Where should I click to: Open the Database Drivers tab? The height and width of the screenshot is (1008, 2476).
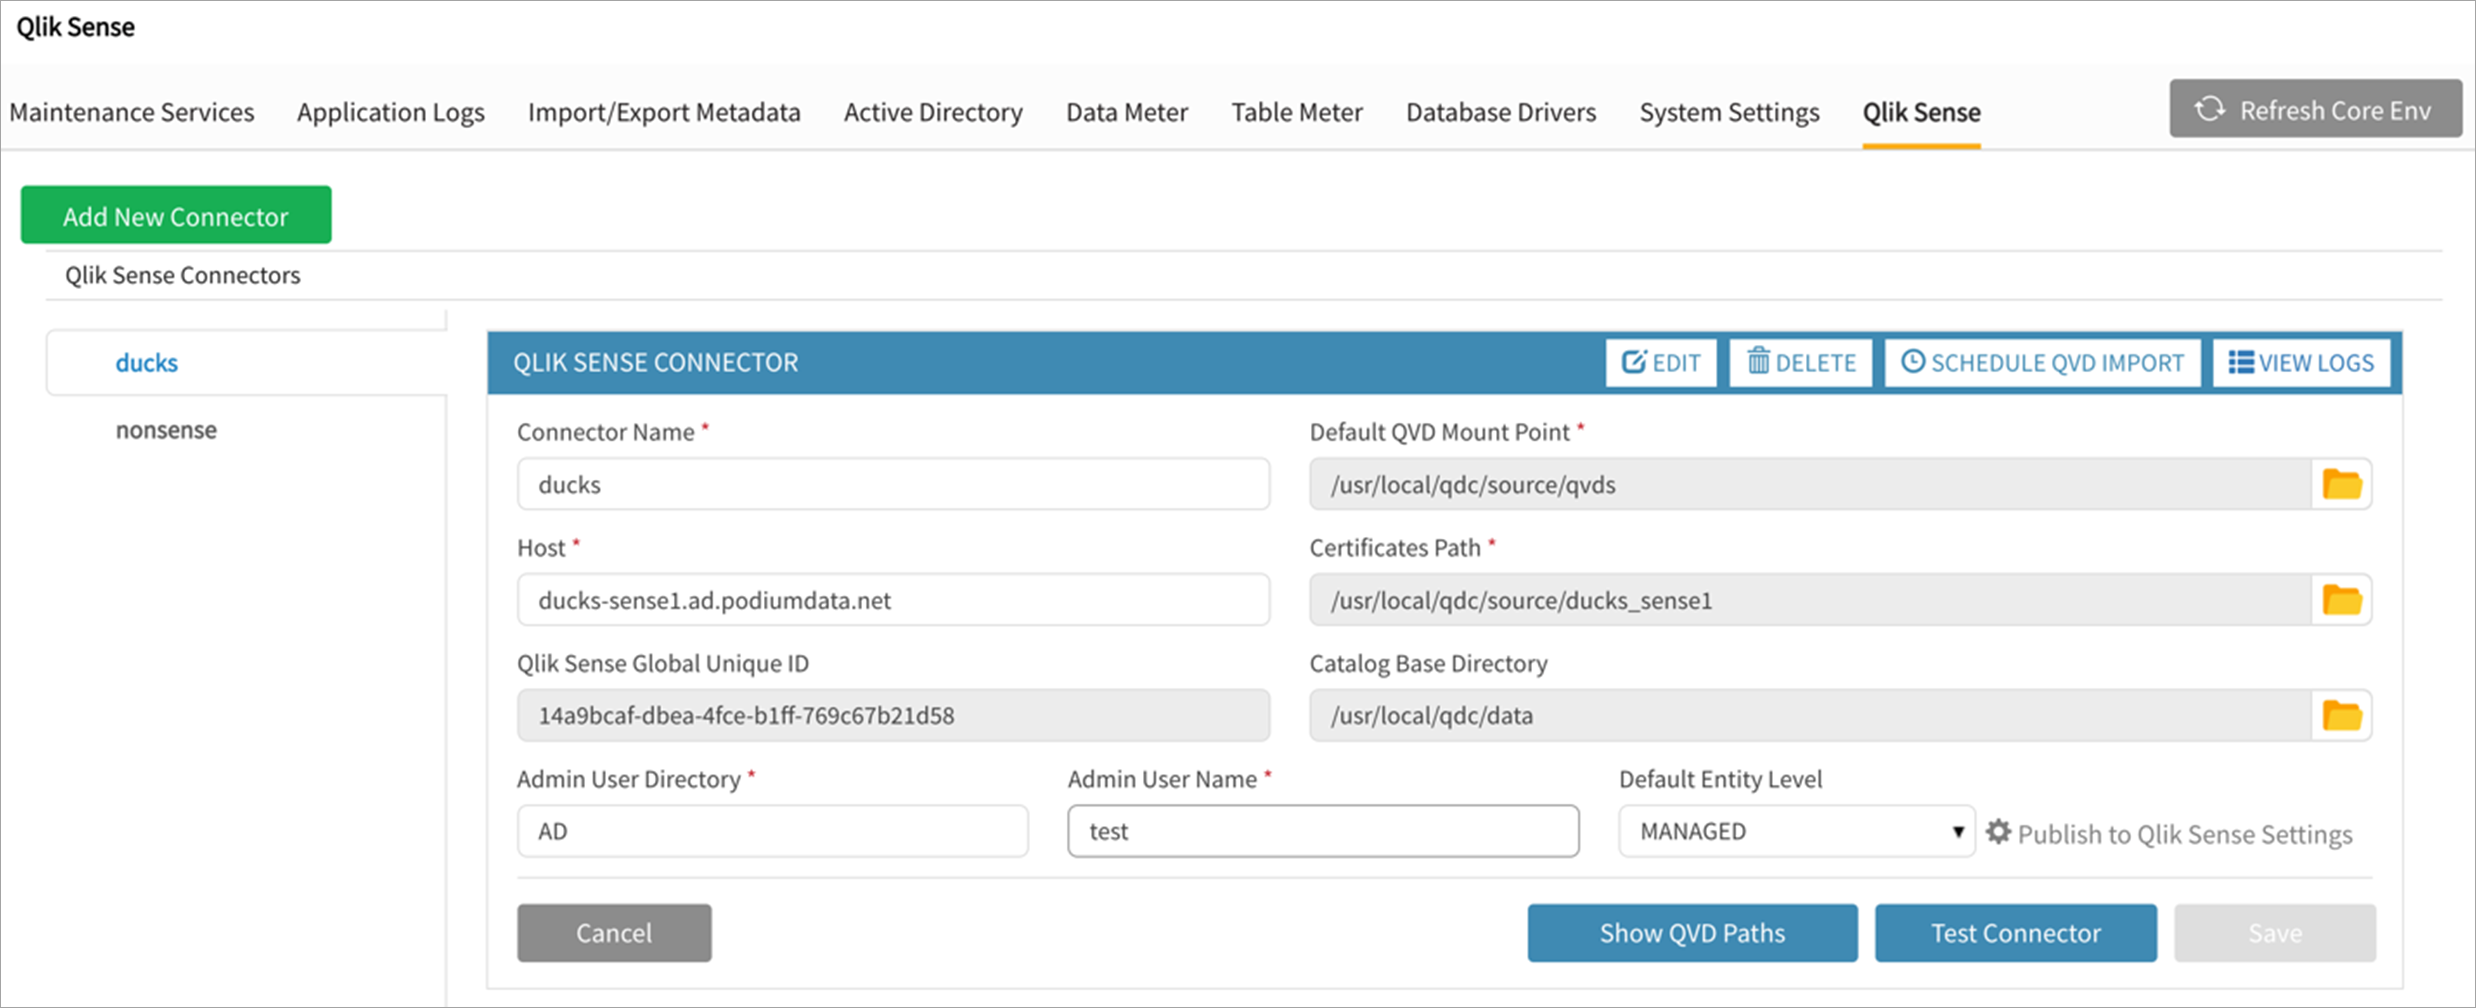pyautogui.click(x=1501, y=112)
